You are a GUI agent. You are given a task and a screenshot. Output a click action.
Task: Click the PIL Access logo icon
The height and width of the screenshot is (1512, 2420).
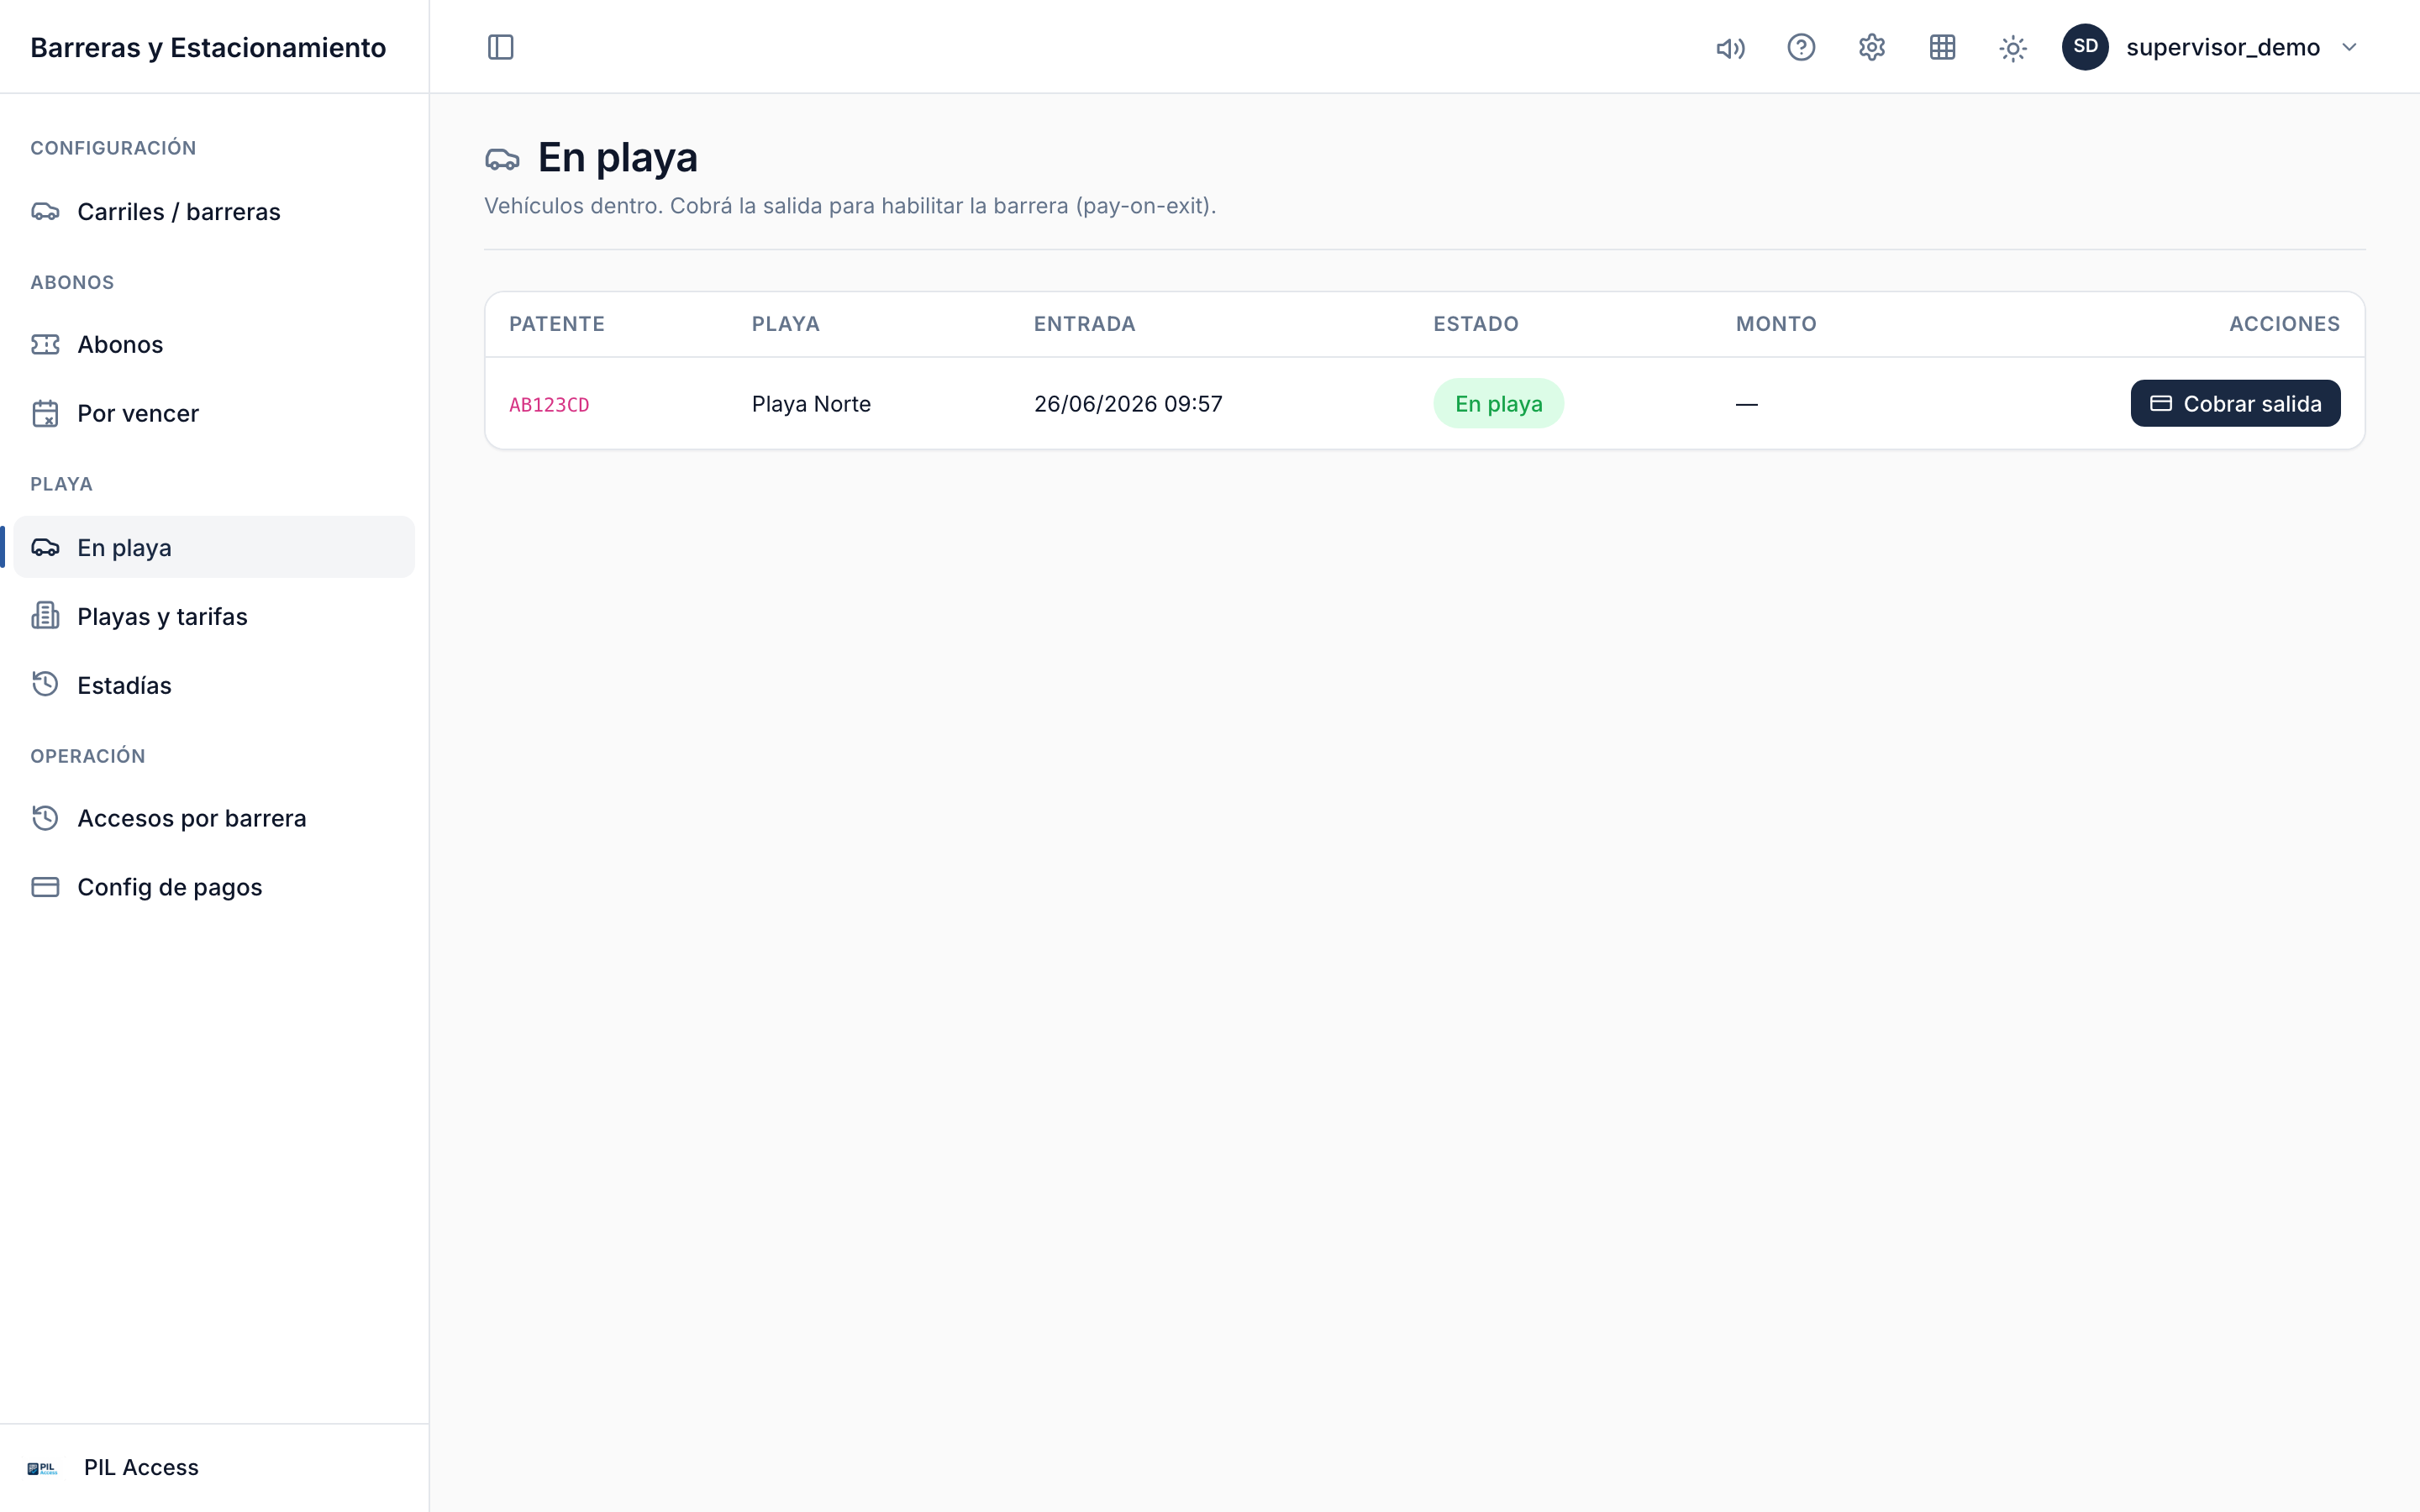(x=42, y=1468)
